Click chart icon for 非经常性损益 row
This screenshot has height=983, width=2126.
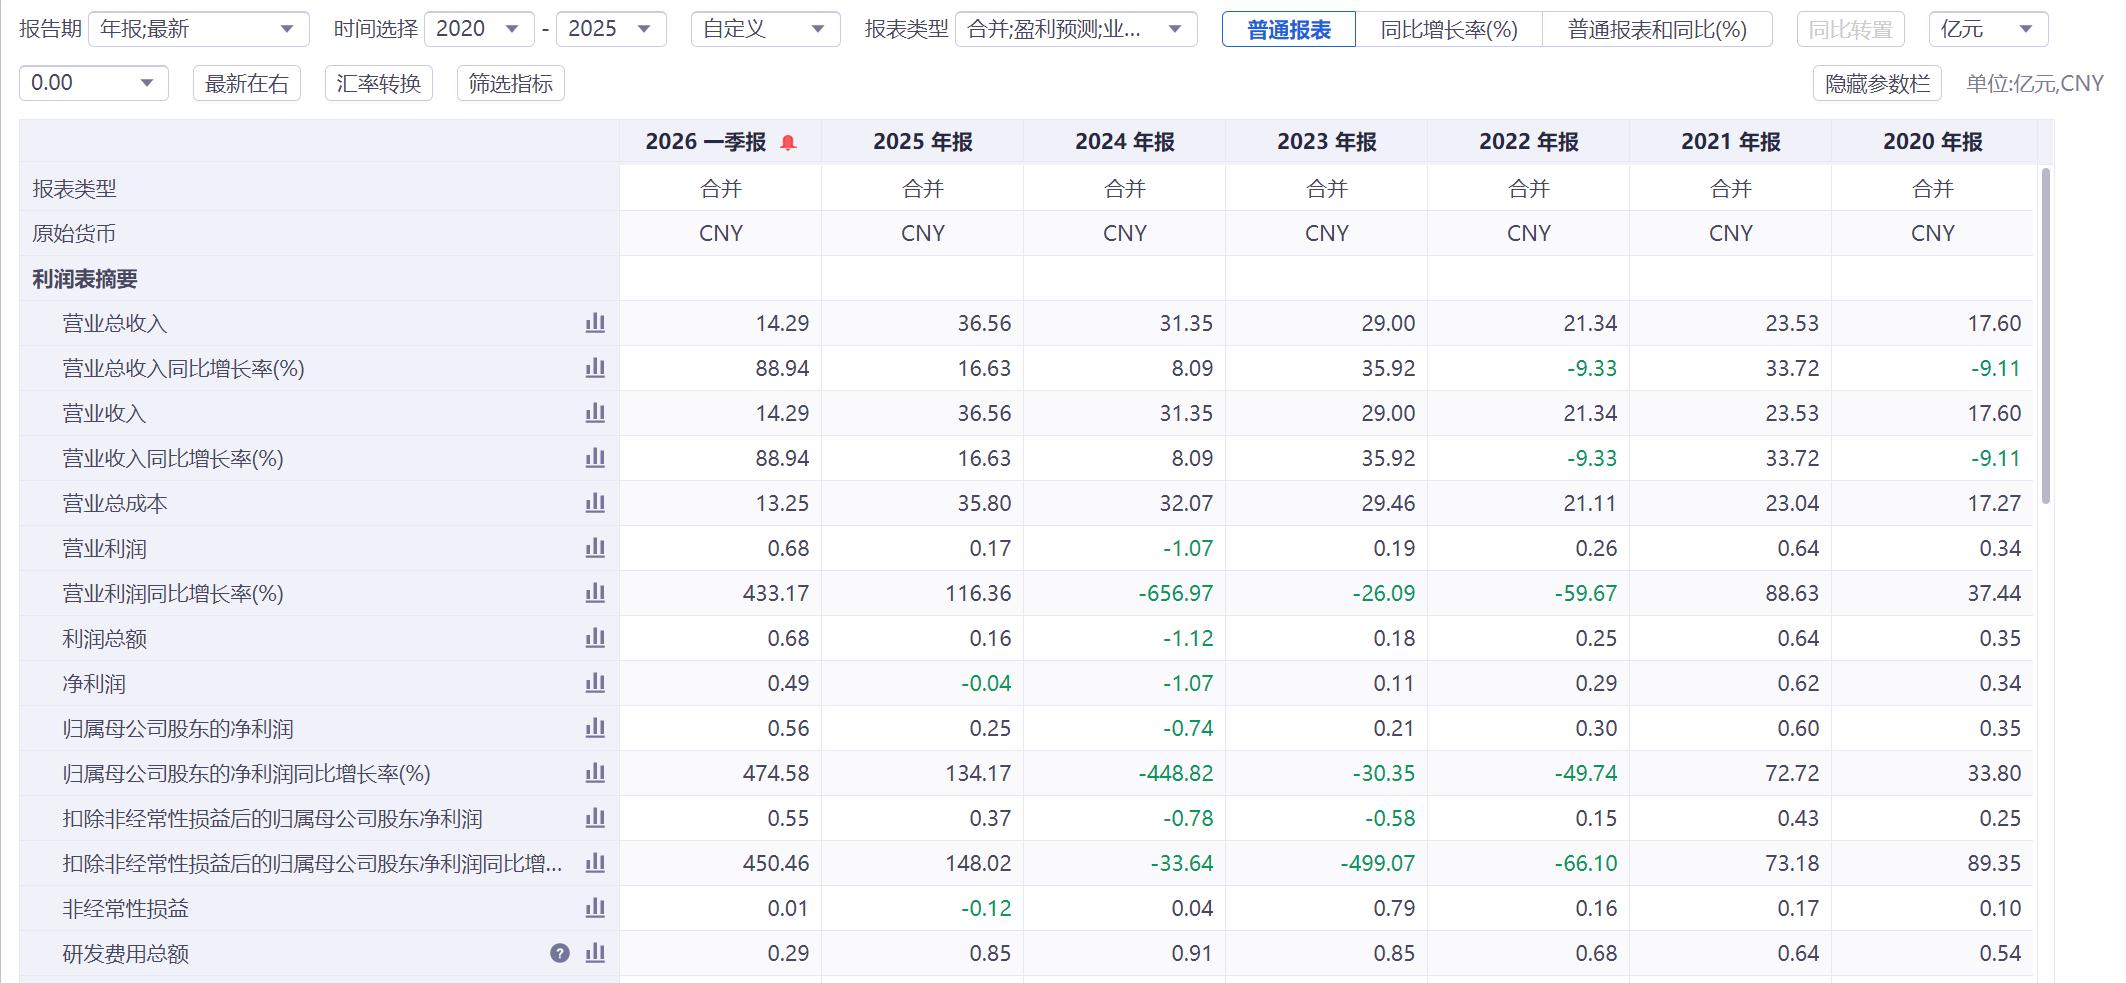click(x=595, y=908)
